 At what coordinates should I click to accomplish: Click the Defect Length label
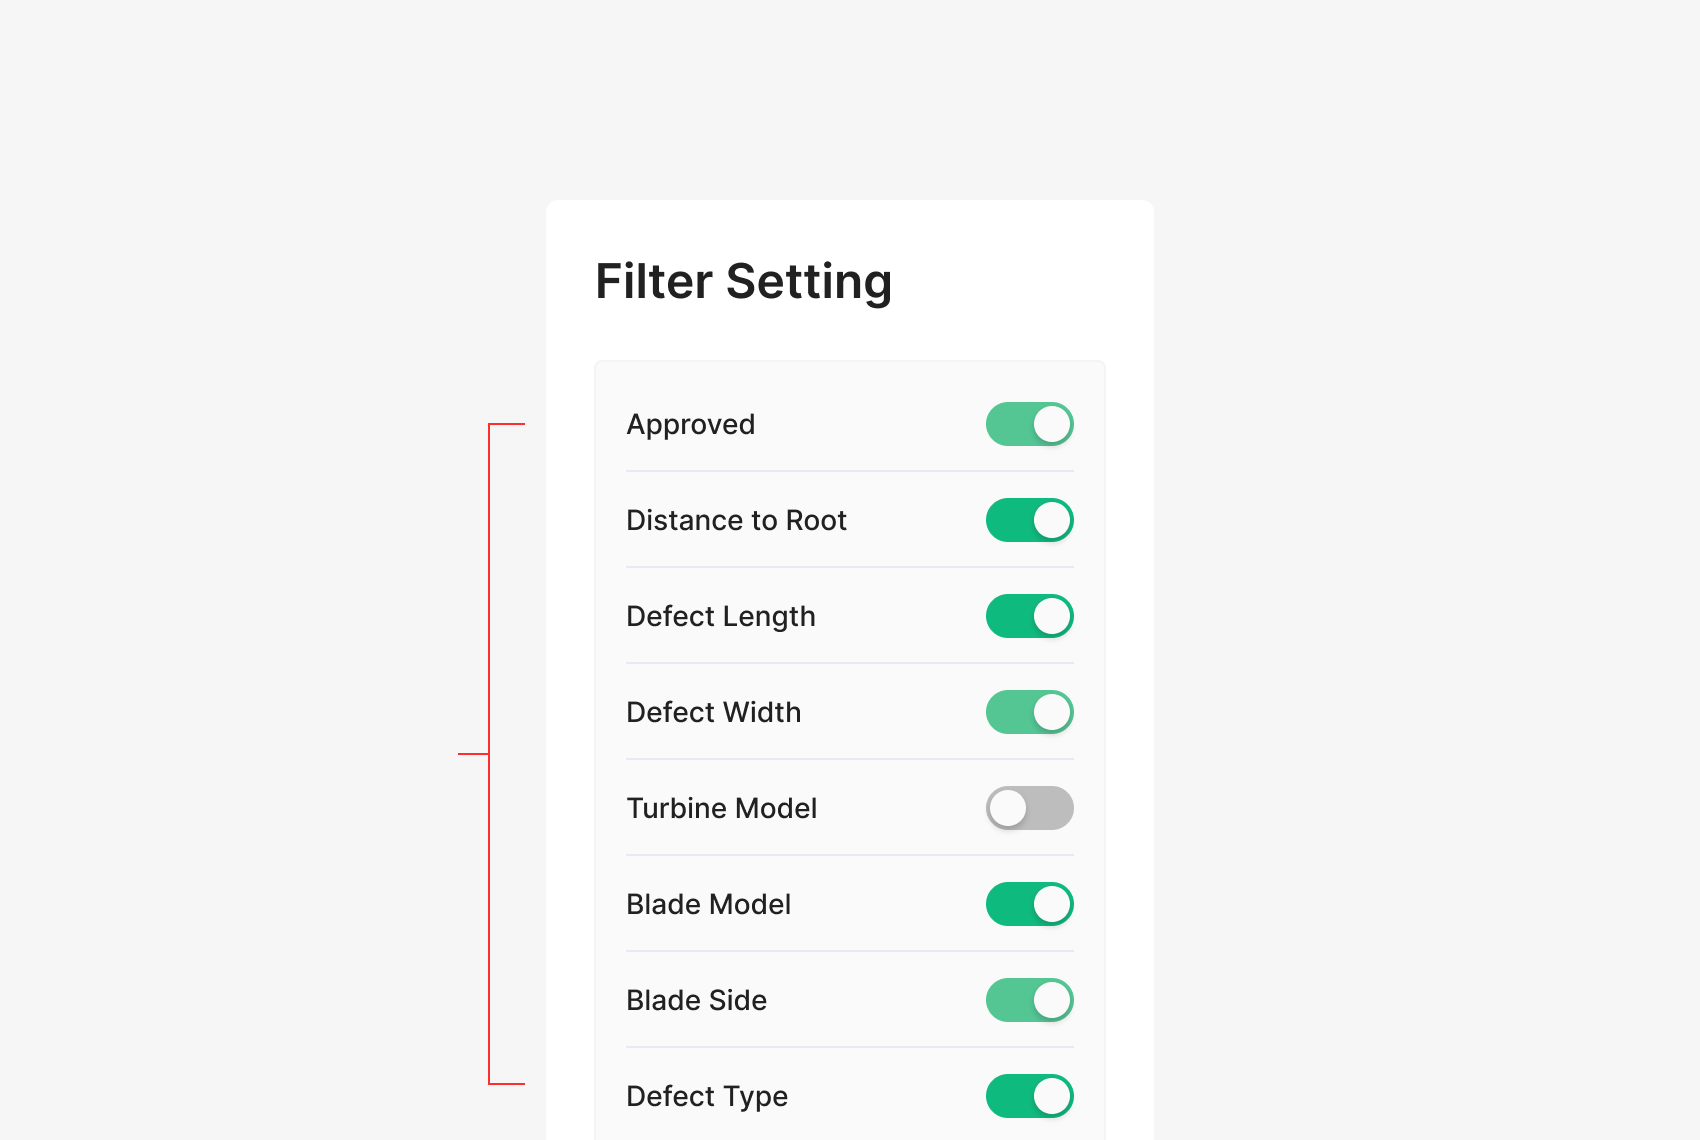point(720,617)
